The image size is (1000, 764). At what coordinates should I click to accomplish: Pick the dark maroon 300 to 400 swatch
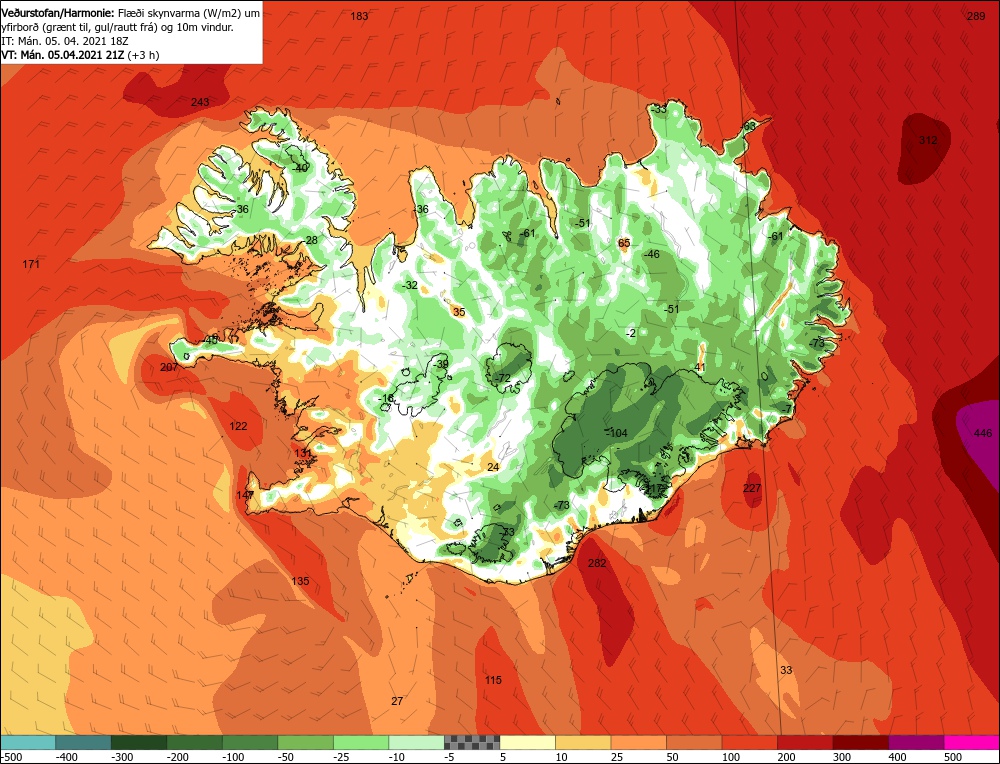(860, 742)
